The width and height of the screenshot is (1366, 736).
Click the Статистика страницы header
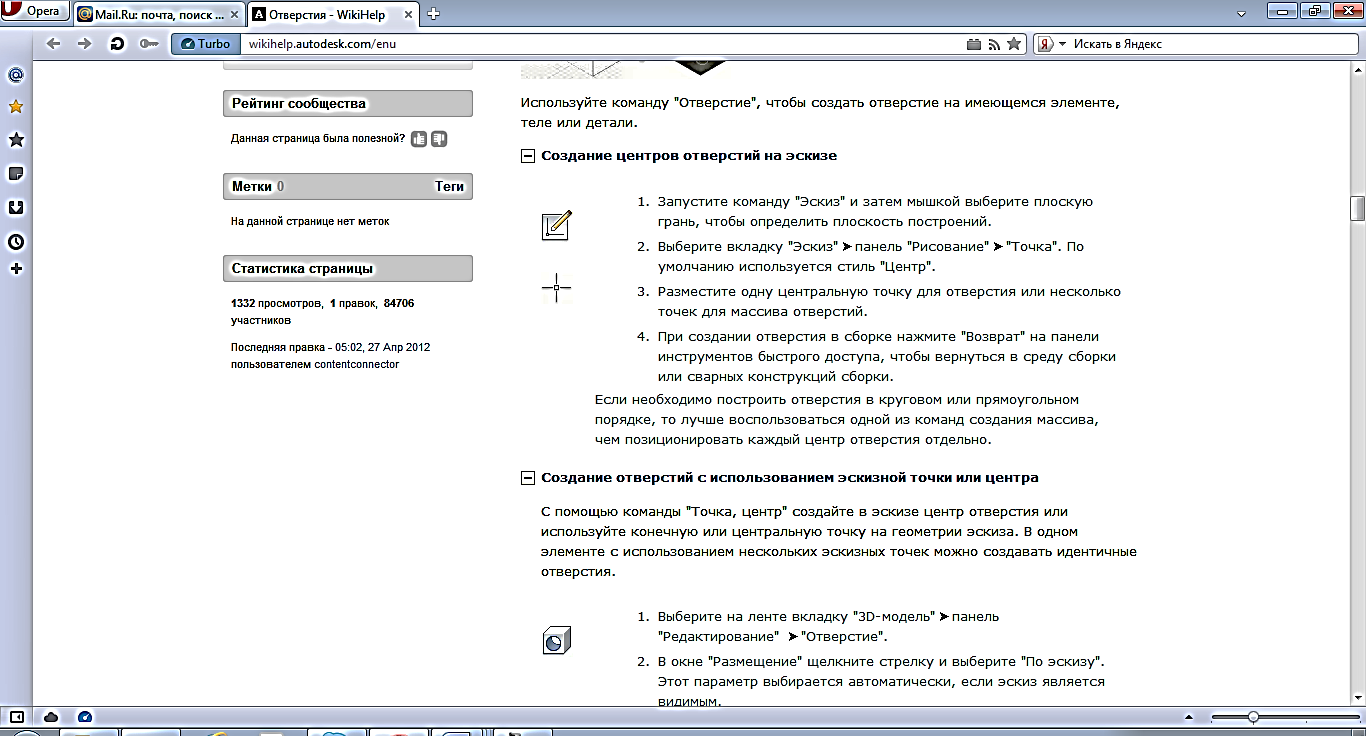[x=348, y=268]
